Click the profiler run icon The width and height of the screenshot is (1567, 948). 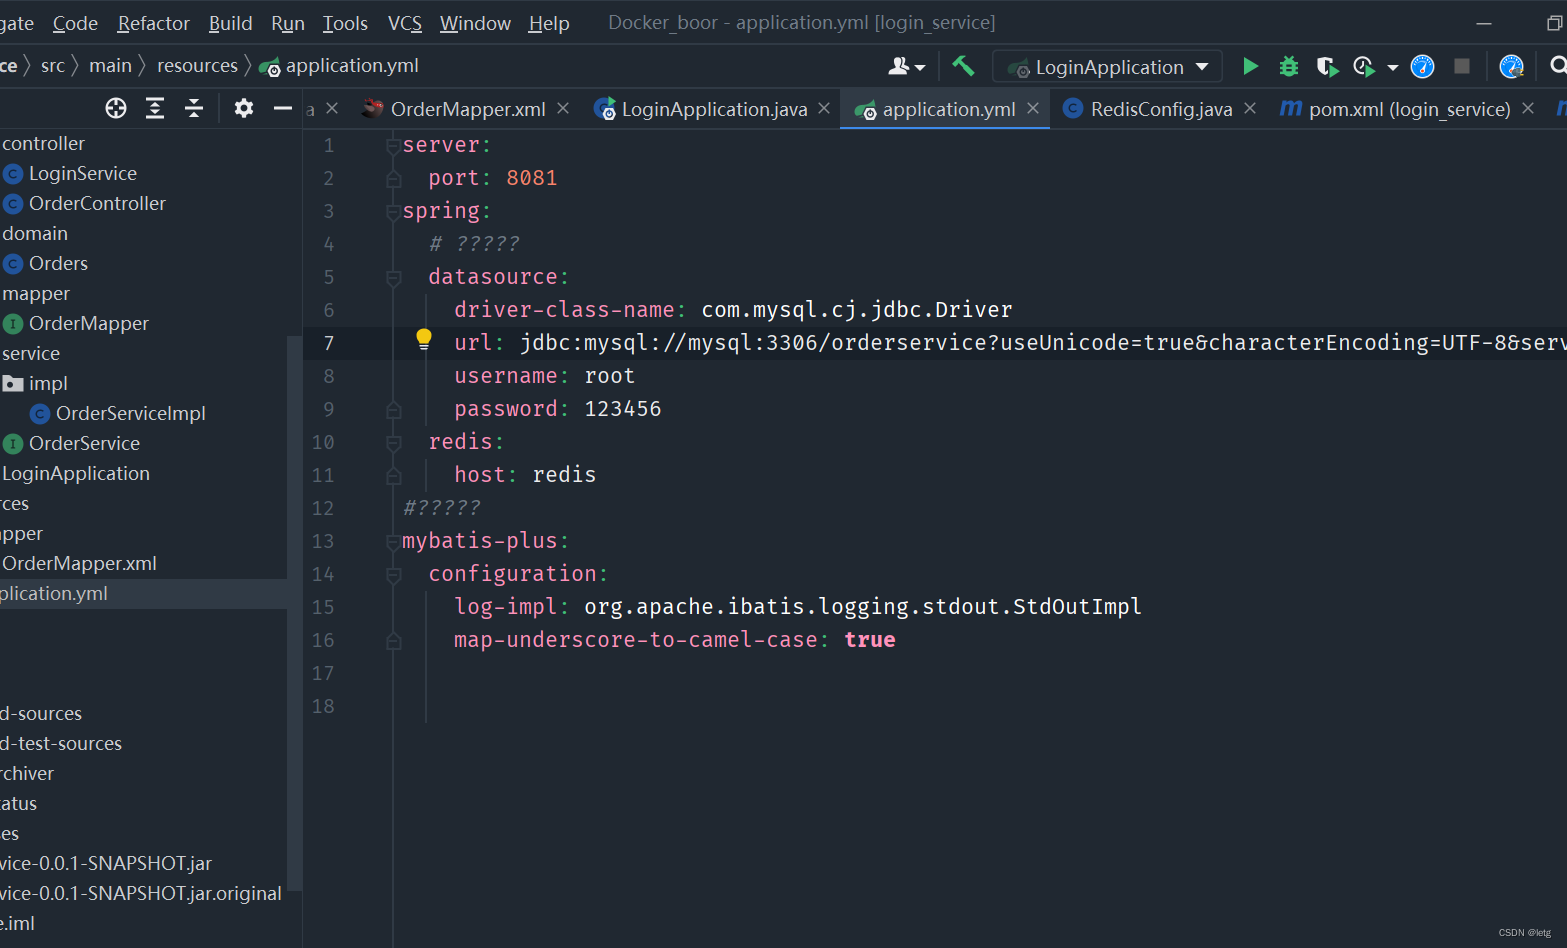pyautogui.click(x=1363, y=67)
